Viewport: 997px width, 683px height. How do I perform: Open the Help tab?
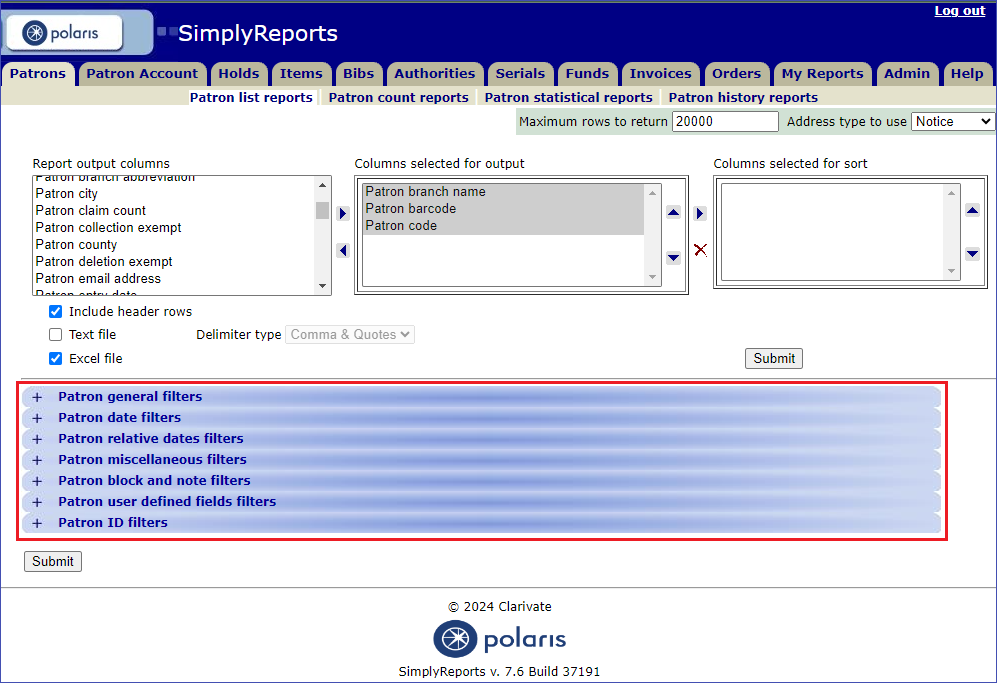(x=967, y=74)
